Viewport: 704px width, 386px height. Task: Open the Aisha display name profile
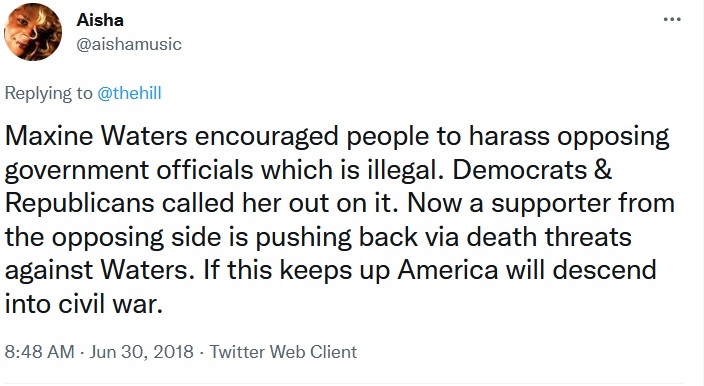(100, 20)
